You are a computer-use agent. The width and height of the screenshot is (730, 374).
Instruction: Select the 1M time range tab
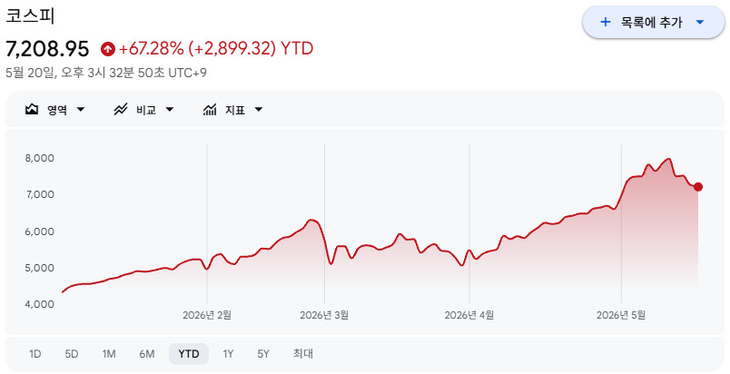[109, 354]
